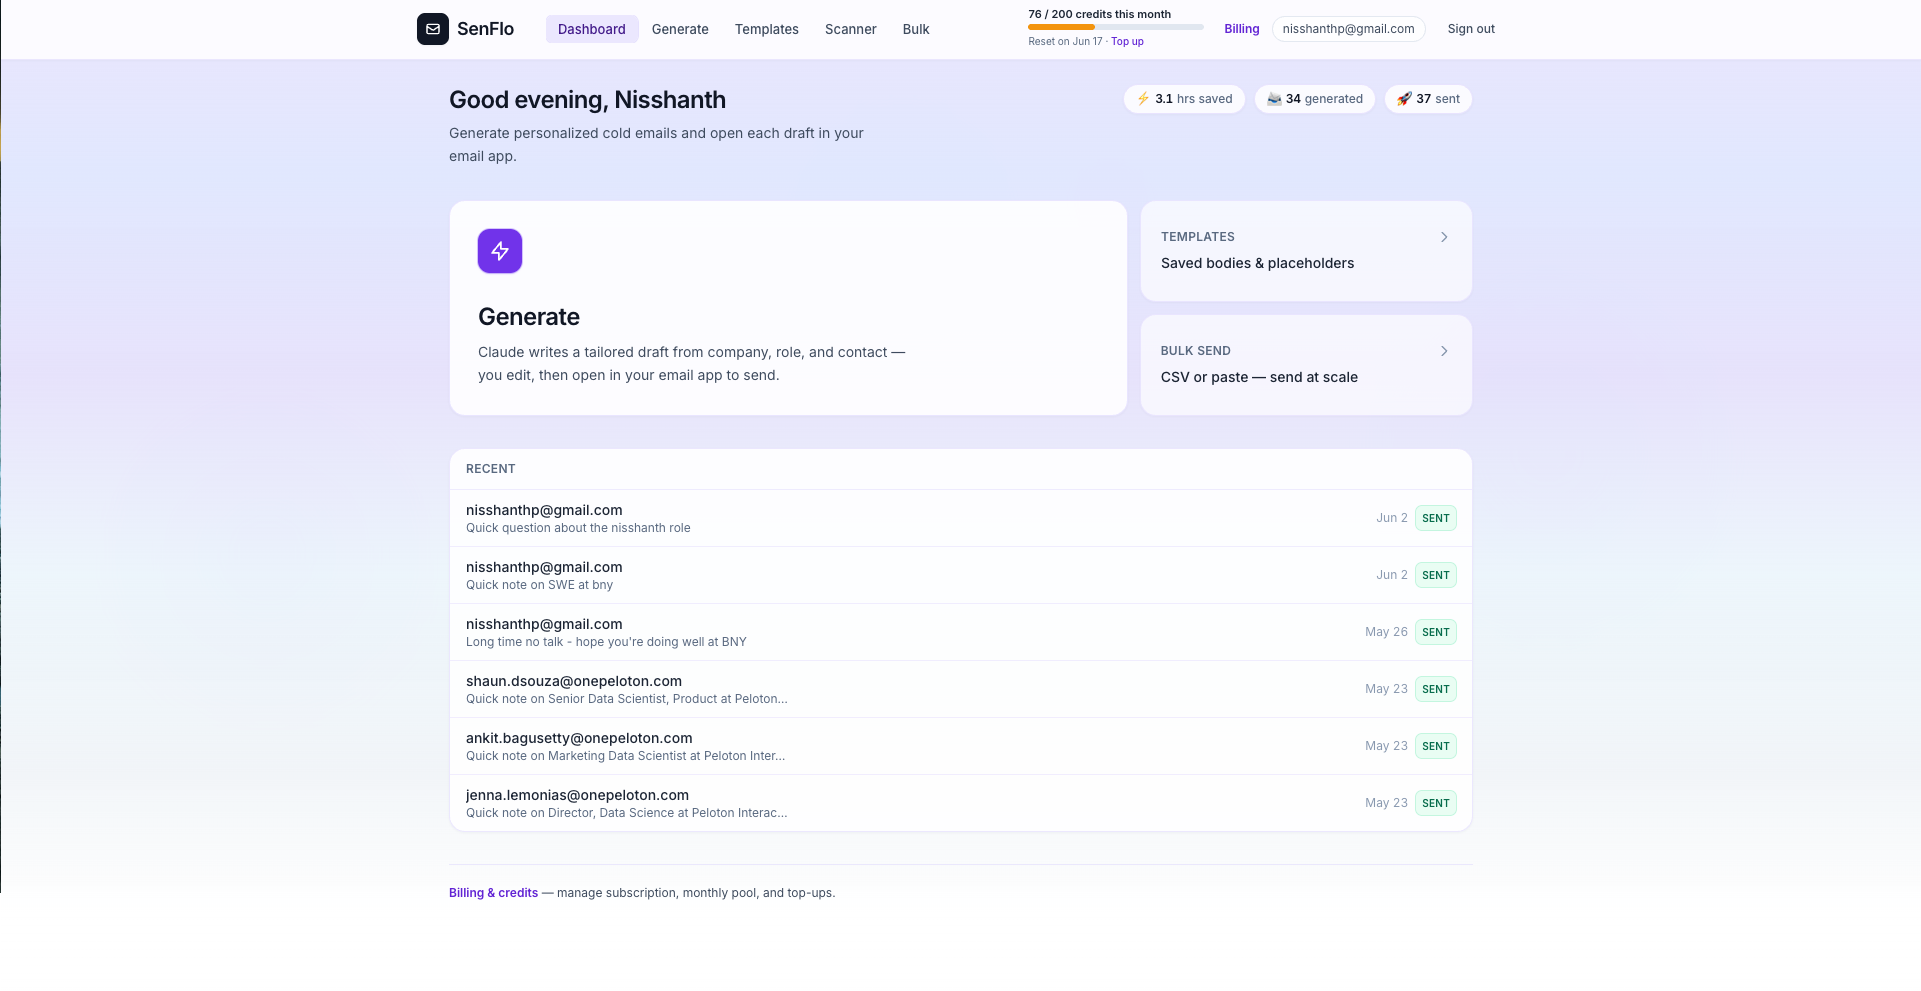Click the monthly credits usage progress bar
The height and width of the screenshot is (991, 1921).
pyautogui.click(x=1116, y=27)
